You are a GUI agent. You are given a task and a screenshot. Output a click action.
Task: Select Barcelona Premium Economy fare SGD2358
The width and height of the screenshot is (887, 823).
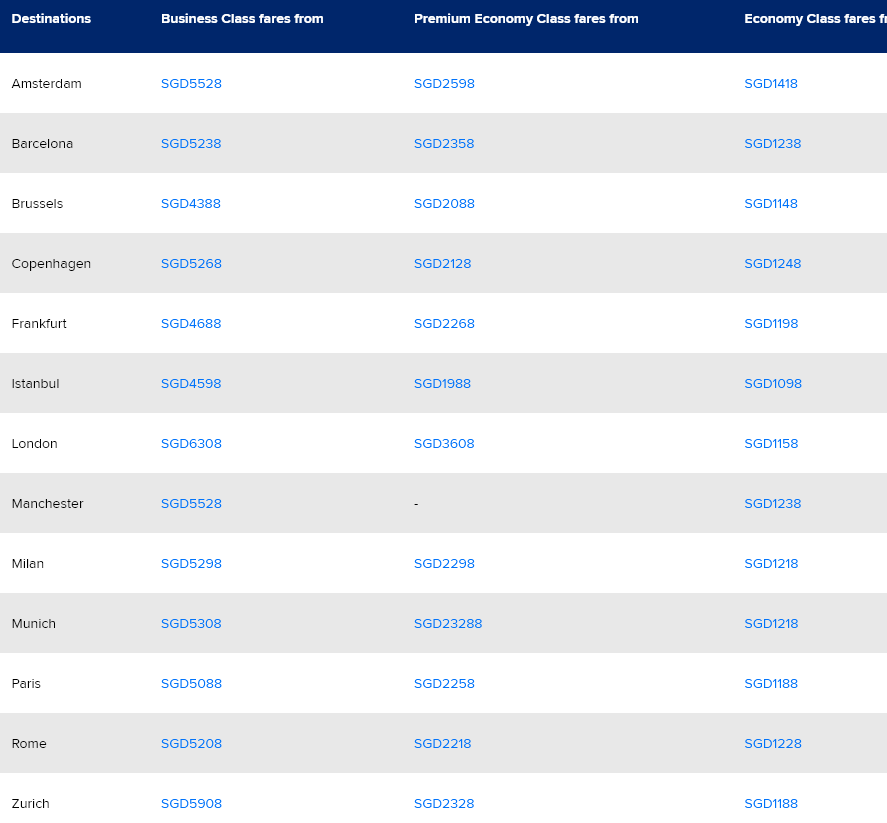coord(444,144)
